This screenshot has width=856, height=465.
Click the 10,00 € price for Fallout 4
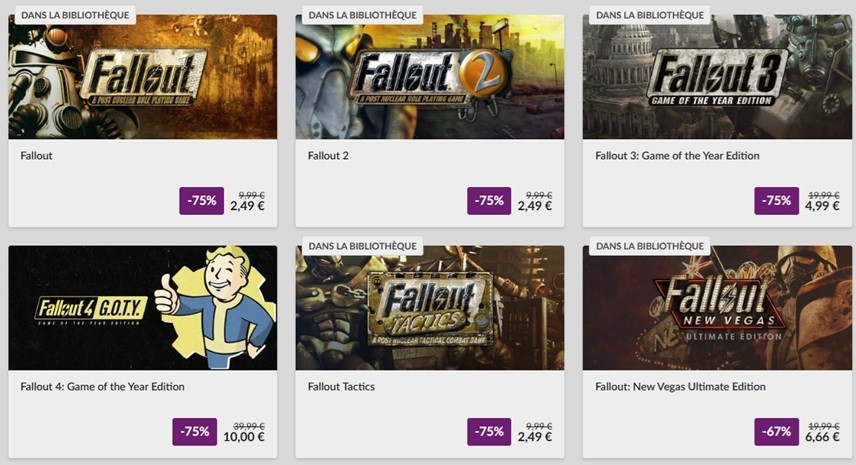pos(244,437)
